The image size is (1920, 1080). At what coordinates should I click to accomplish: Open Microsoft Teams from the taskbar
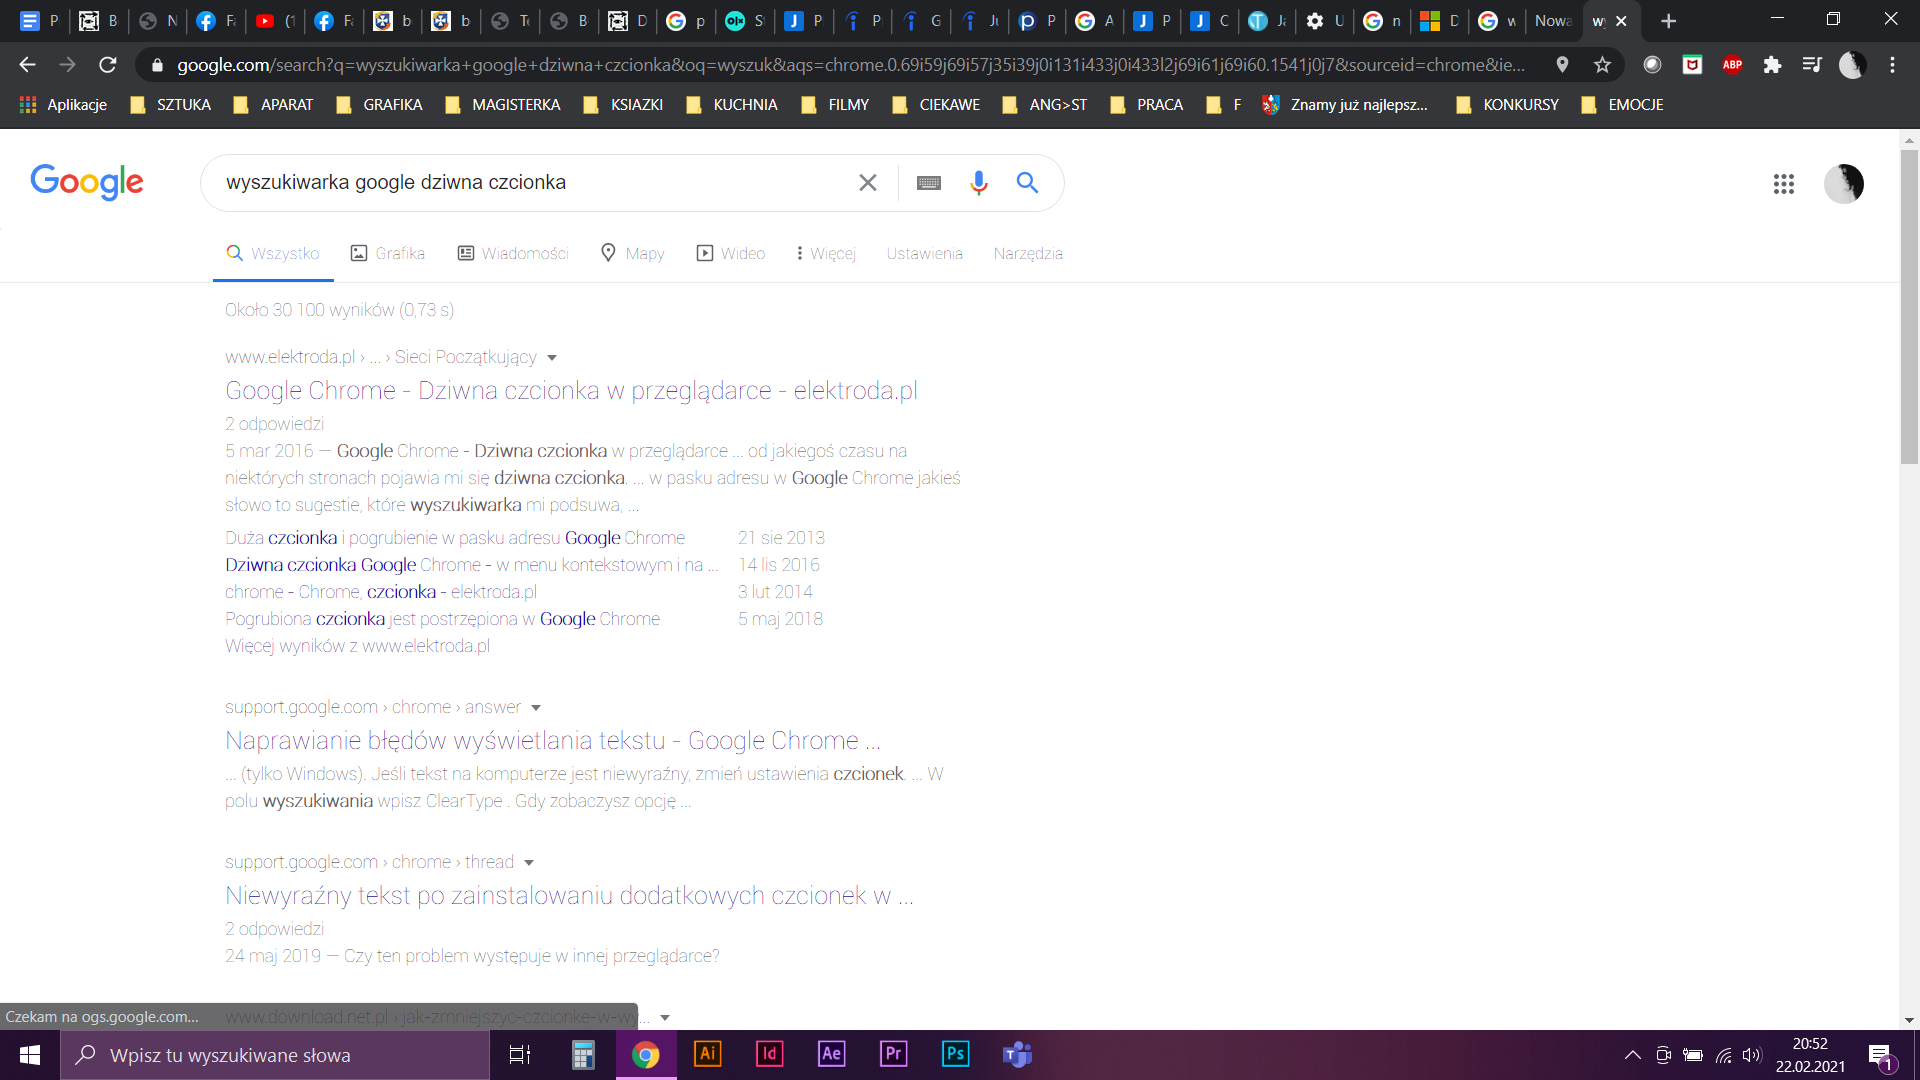(x=1017, y=1054)
